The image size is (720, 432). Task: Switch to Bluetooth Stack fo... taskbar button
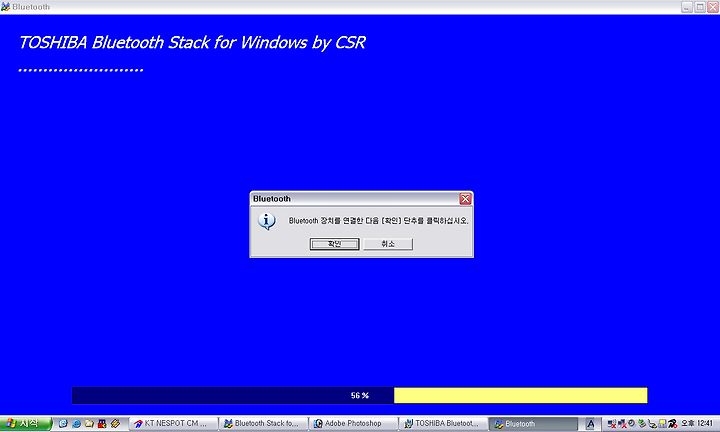click(x=263, y=423)
